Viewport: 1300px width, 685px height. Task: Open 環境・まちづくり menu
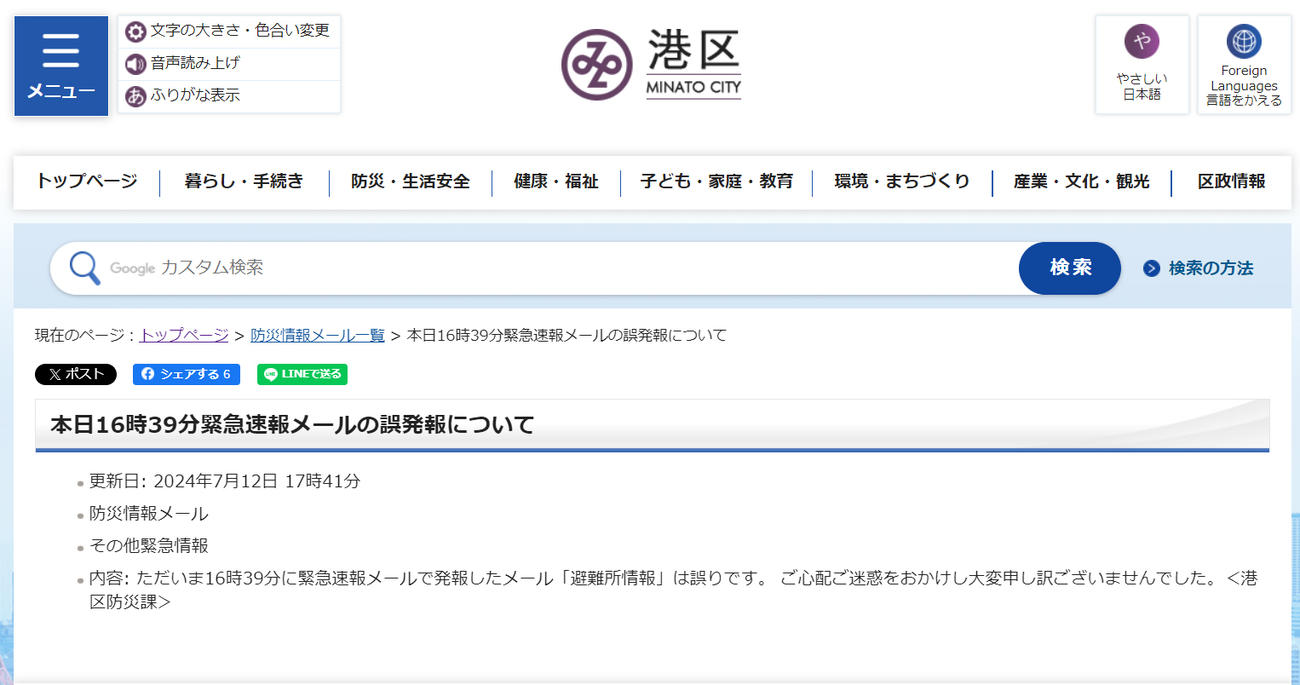click(902, 182)
